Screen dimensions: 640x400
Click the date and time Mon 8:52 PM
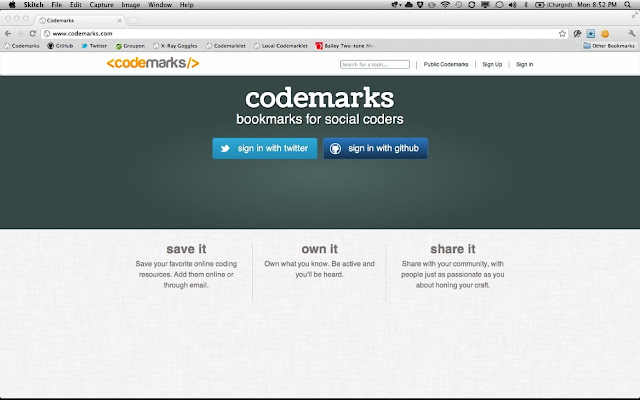point(597,5)
